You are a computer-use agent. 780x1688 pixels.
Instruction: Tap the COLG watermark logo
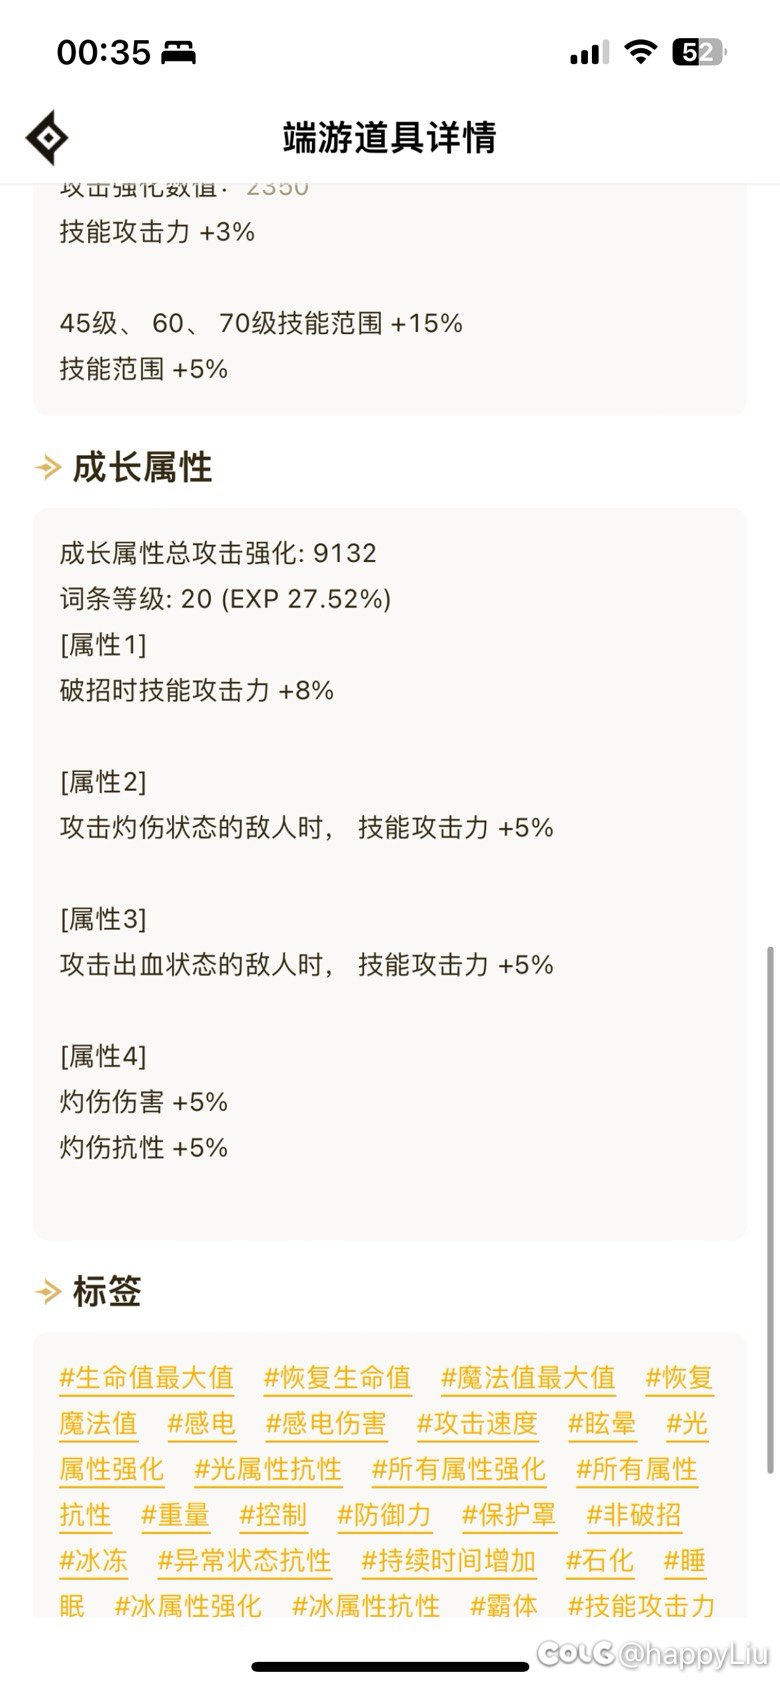click(575, 1654)
